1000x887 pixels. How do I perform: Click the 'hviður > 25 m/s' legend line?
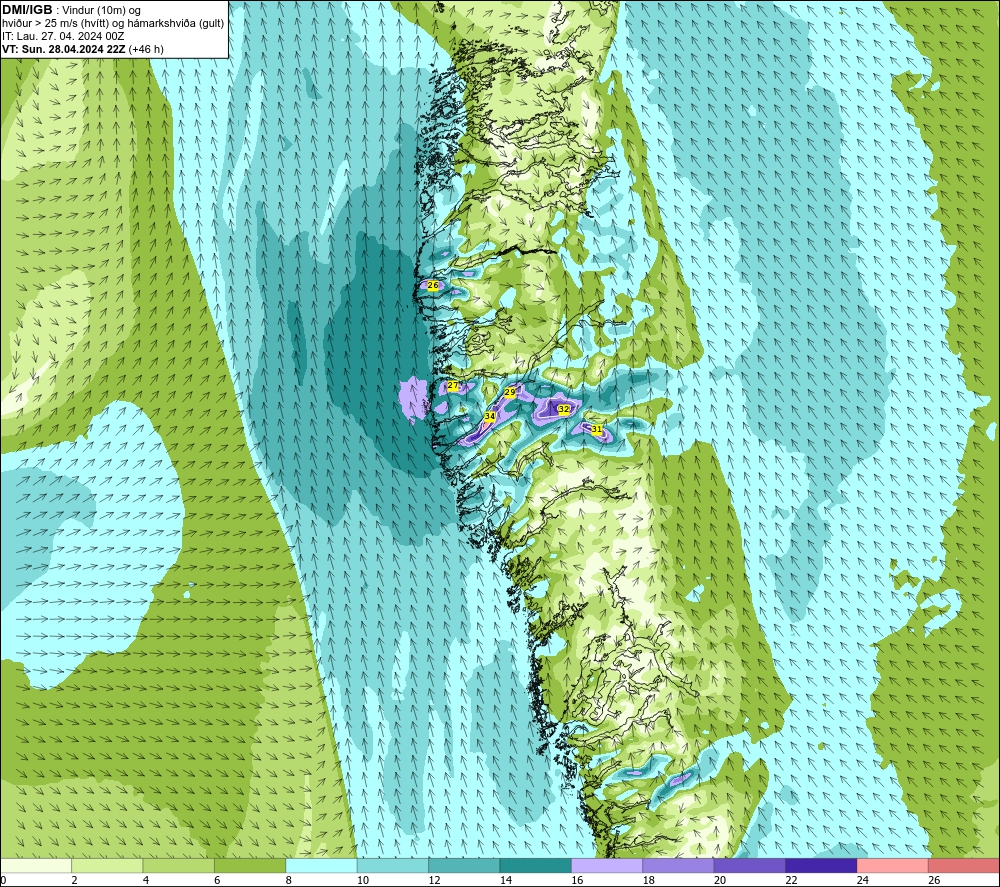(x=113, y=23)
